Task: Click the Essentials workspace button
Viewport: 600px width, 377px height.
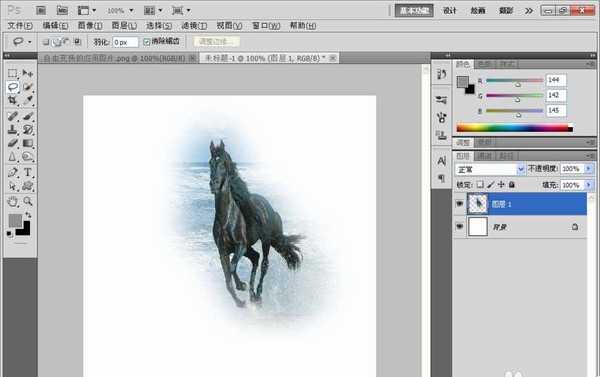Action: 414,11
